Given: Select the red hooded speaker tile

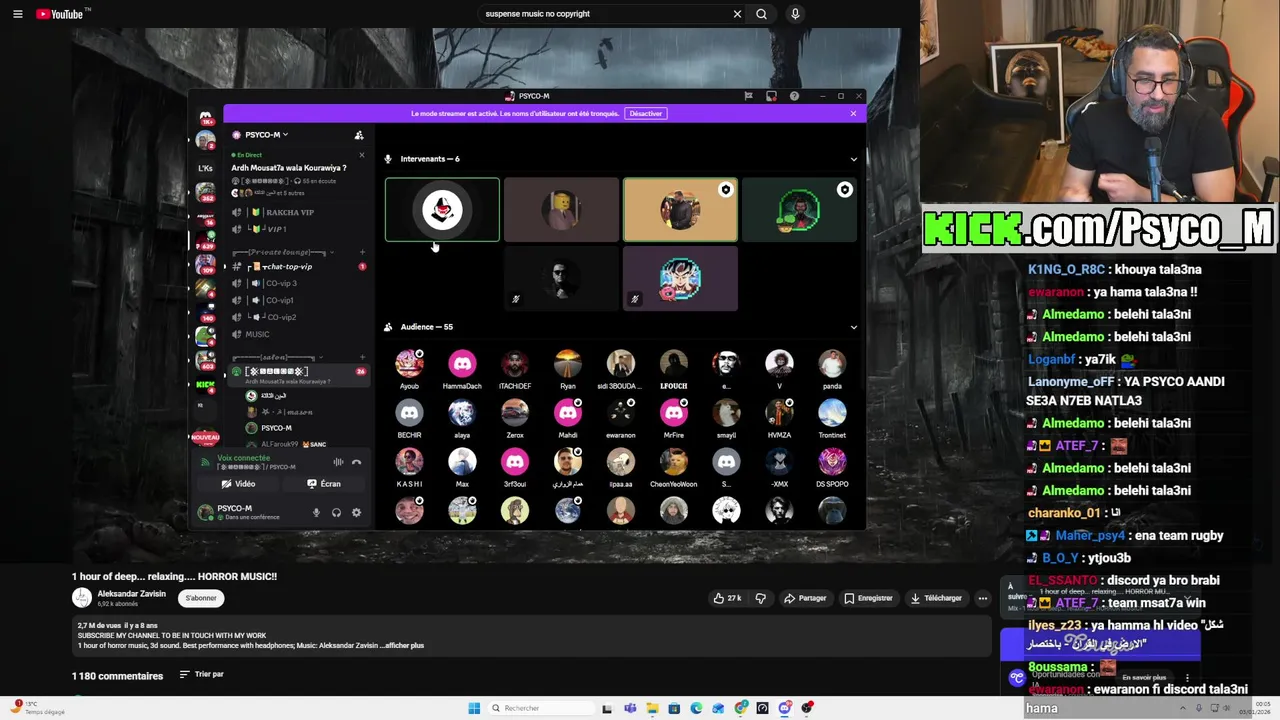Looking at the screenshot, I should pyautogui.click(x=442, y=210).
